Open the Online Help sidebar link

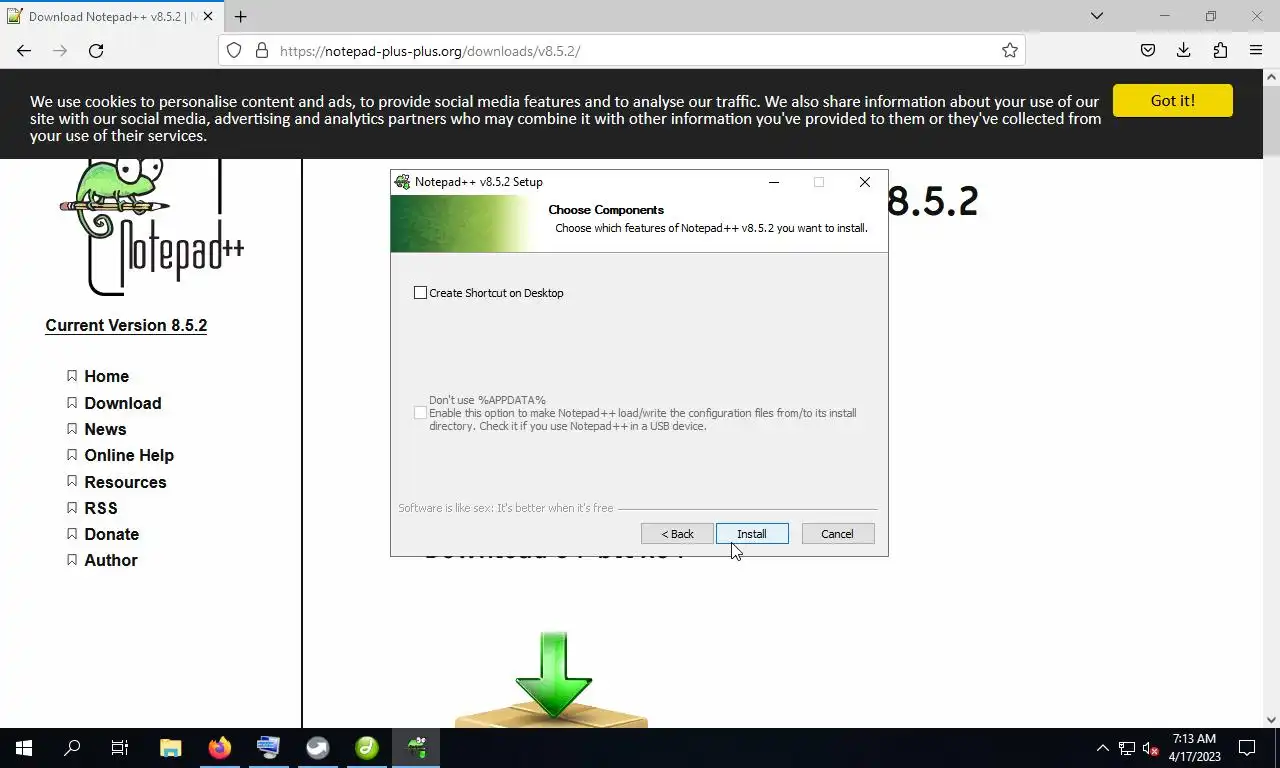pyautogui.click(x=129, y=455)
